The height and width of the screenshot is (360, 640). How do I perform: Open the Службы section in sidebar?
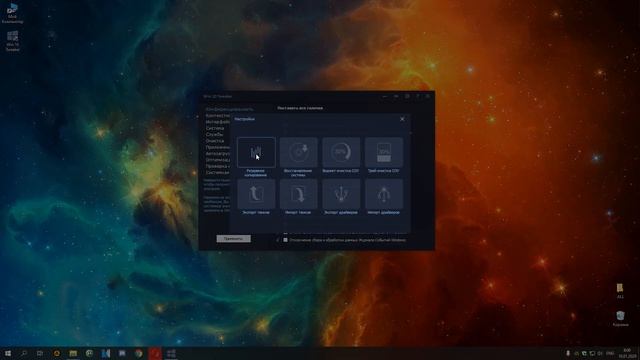pos(214,134)
